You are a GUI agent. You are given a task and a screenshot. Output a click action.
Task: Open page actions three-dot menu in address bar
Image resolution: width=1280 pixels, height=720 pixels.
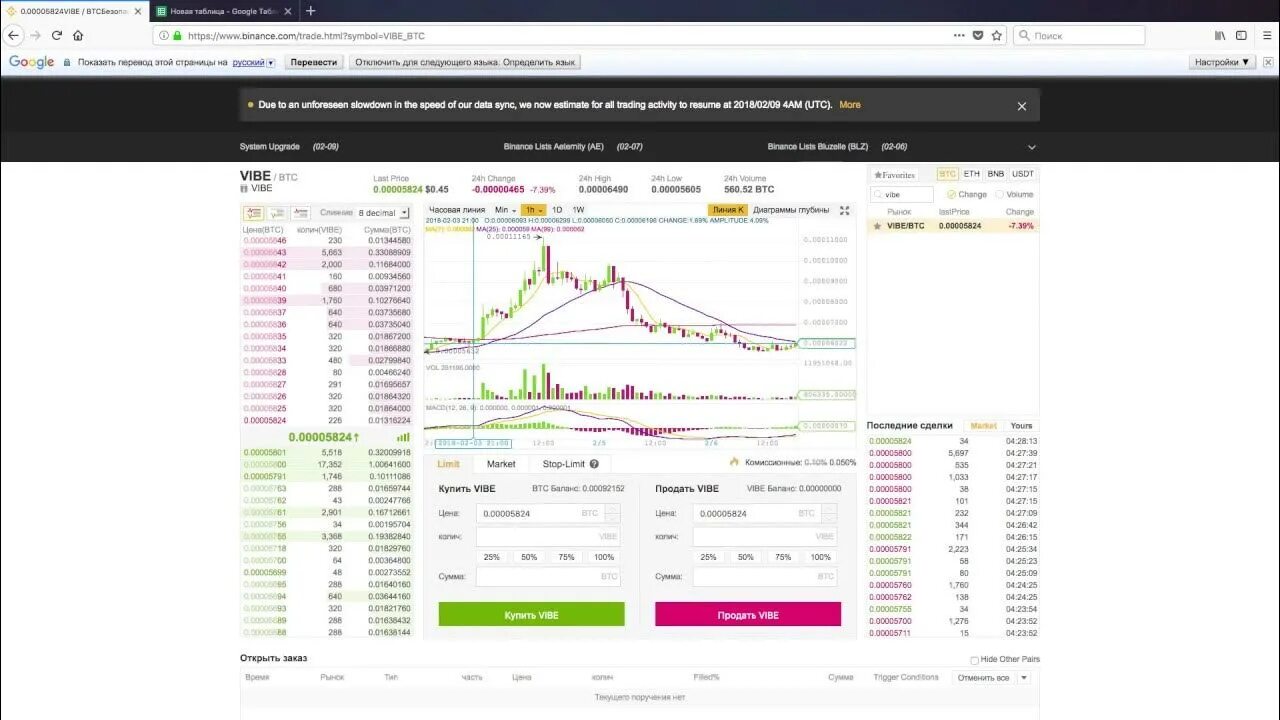coord(958,35)
